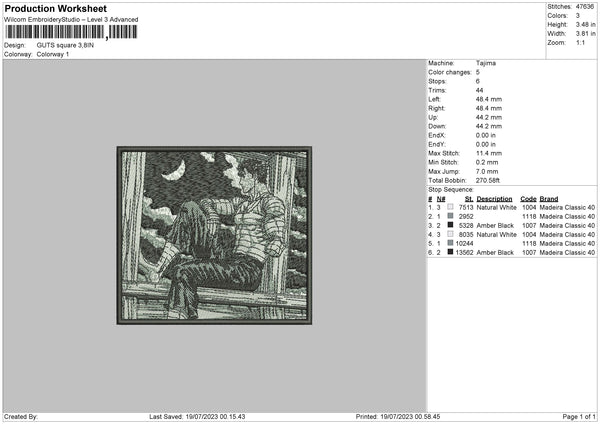Screen dimensions: 600x424
Task: Click the Stop Sequence label
Action: (x=450, y=190)
